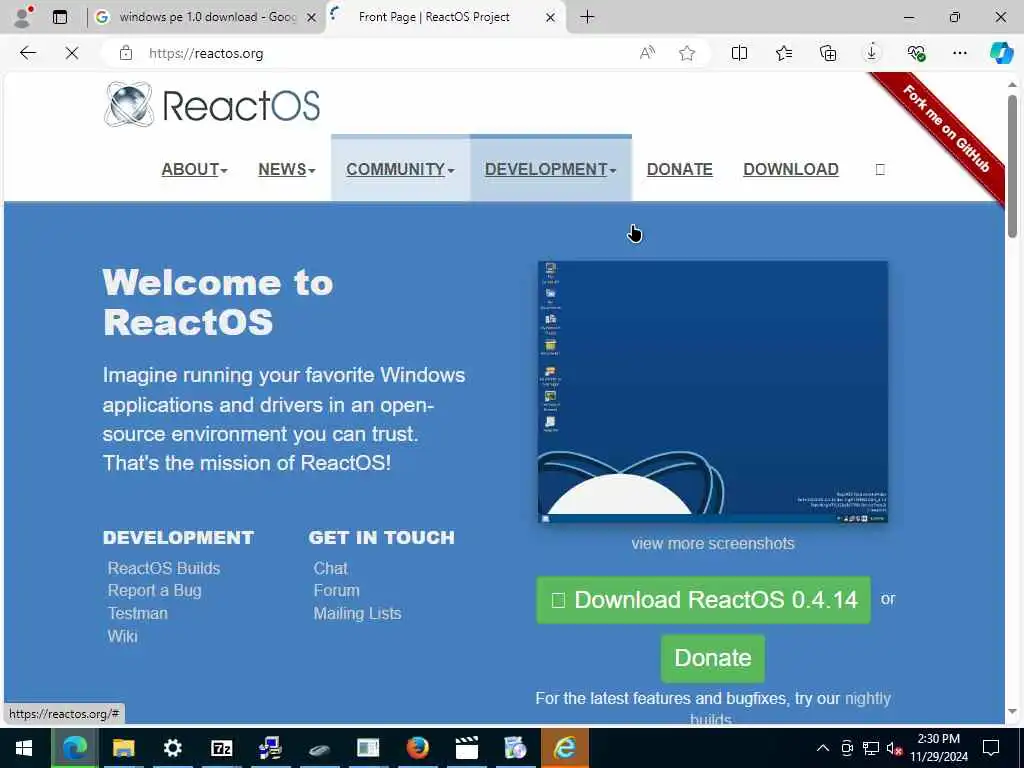Click the page vertical scrollbar thumb
This screenshot has width=1024, height=768.
click(x=1012, y=167)
